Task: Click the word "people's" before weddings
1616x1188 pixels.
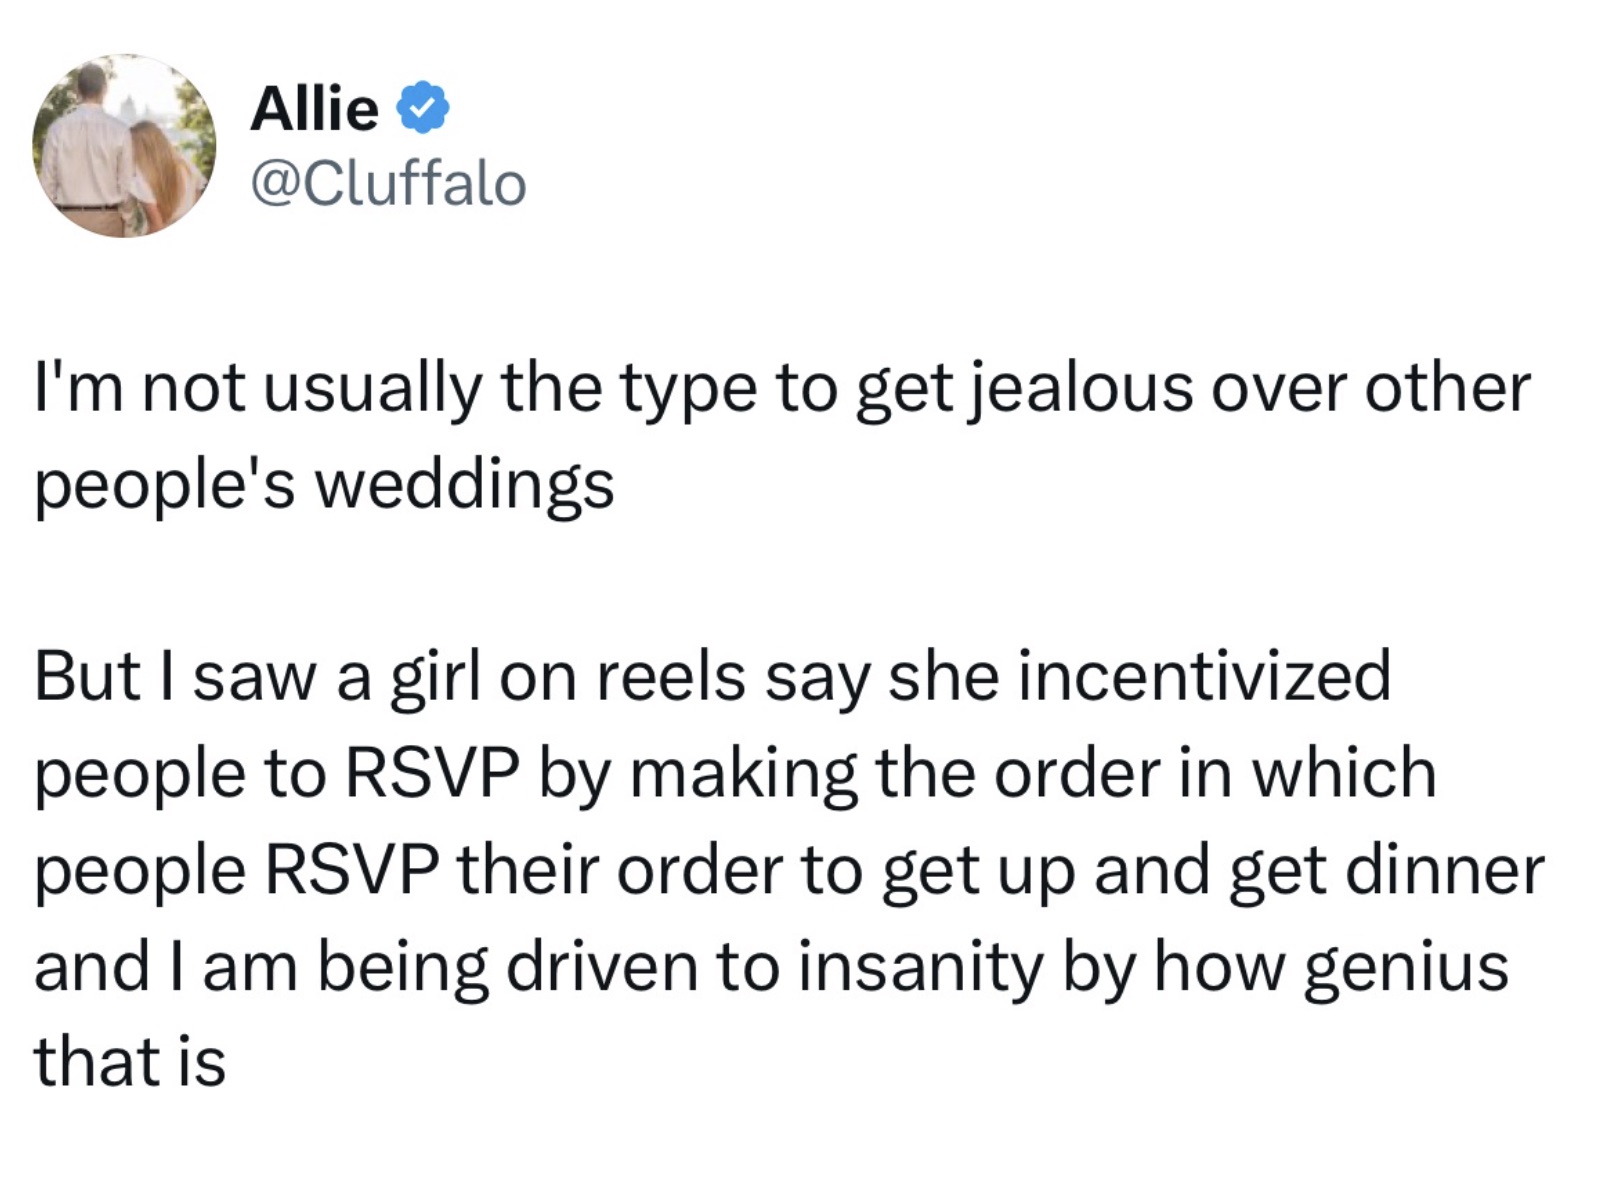Action: (165, 485)
